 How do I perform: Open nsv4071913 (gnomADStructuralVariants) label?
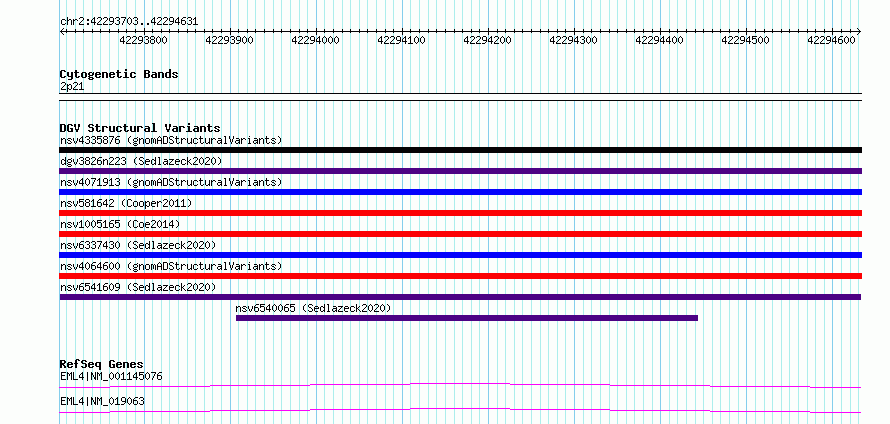click(x=171, y=182)
